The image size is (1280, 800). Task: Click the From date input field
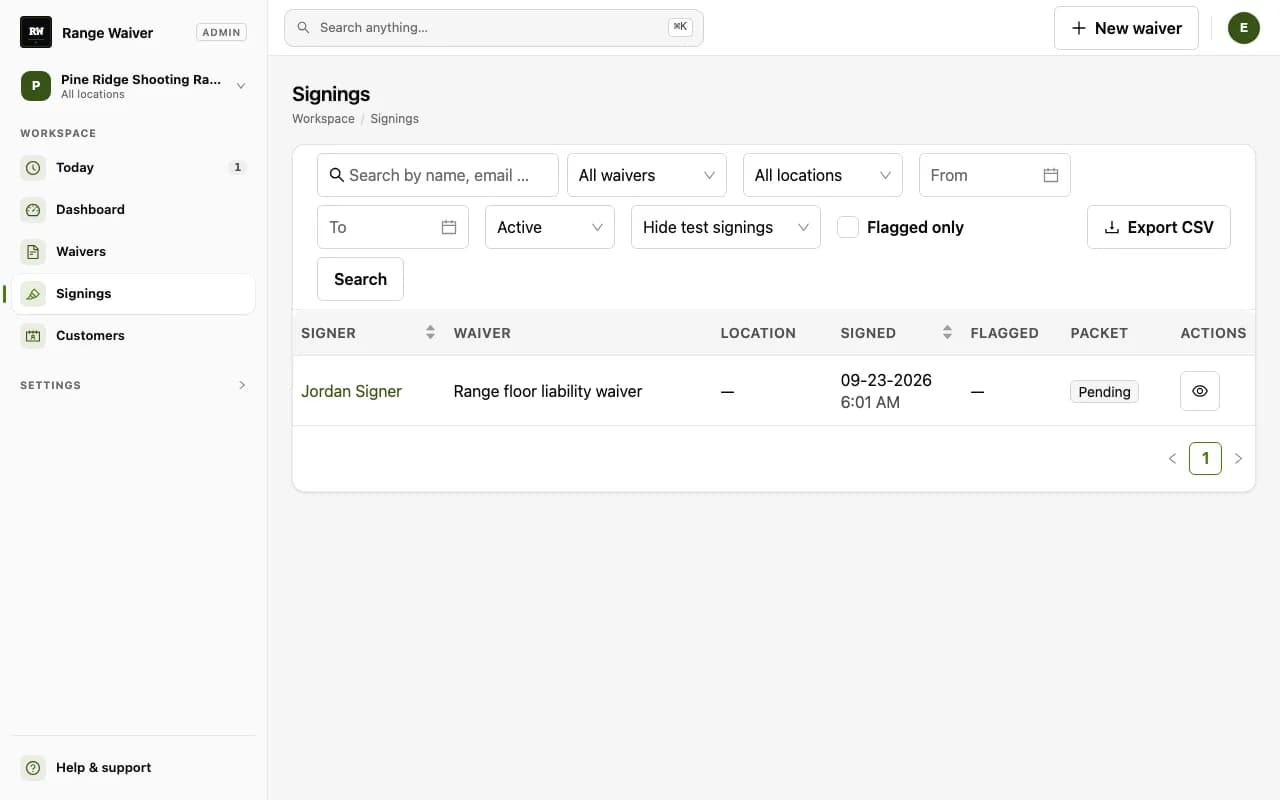coord(995,175)
